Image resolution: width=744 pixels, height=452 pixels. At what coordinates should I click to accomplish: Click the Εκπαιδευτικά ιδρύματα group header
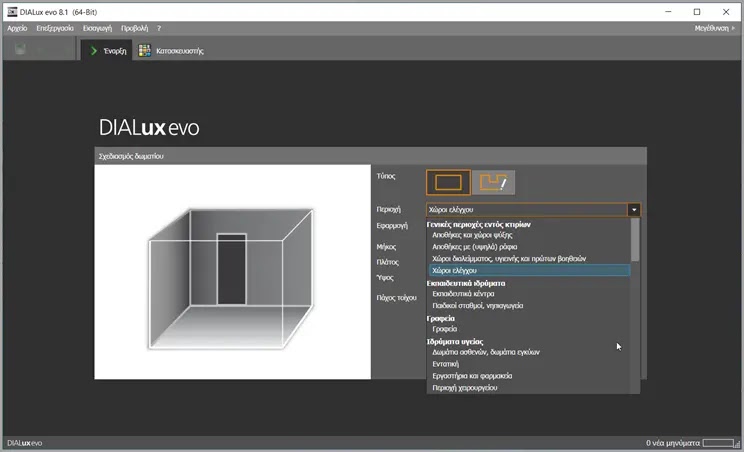(x=465, y=283)
